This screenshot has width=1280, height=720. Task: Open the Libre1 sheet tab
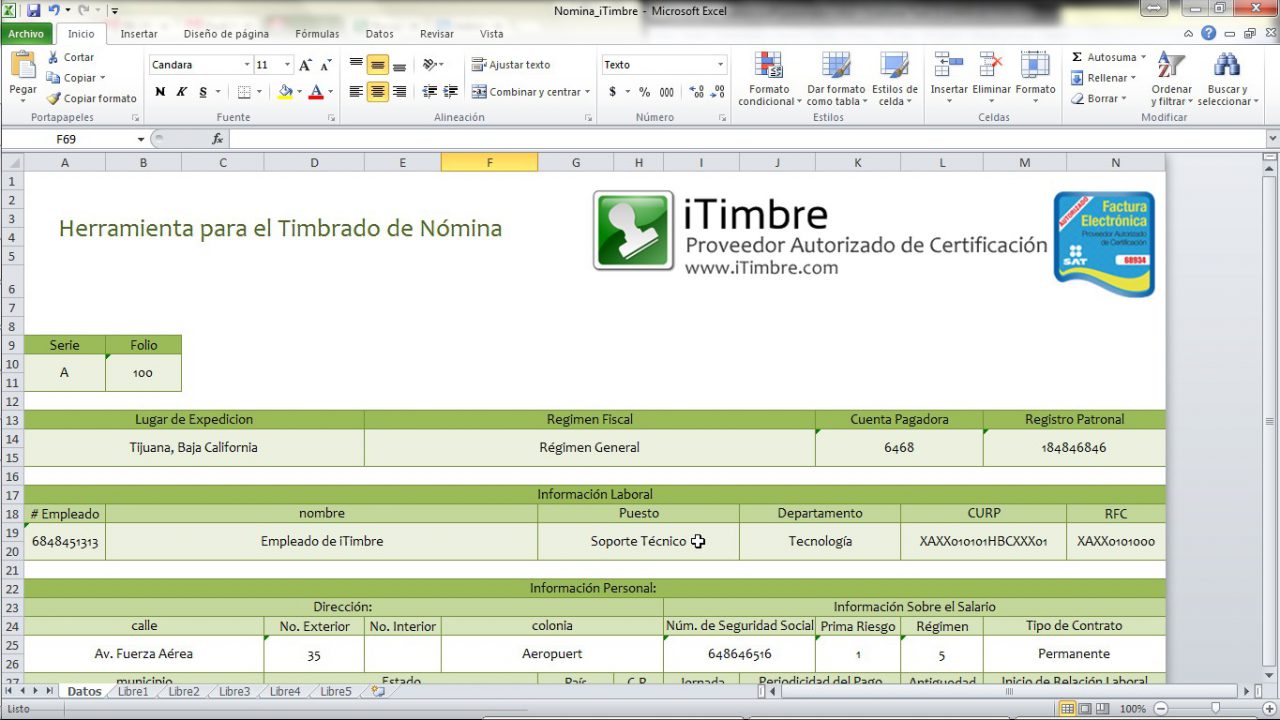coord(133,691)
